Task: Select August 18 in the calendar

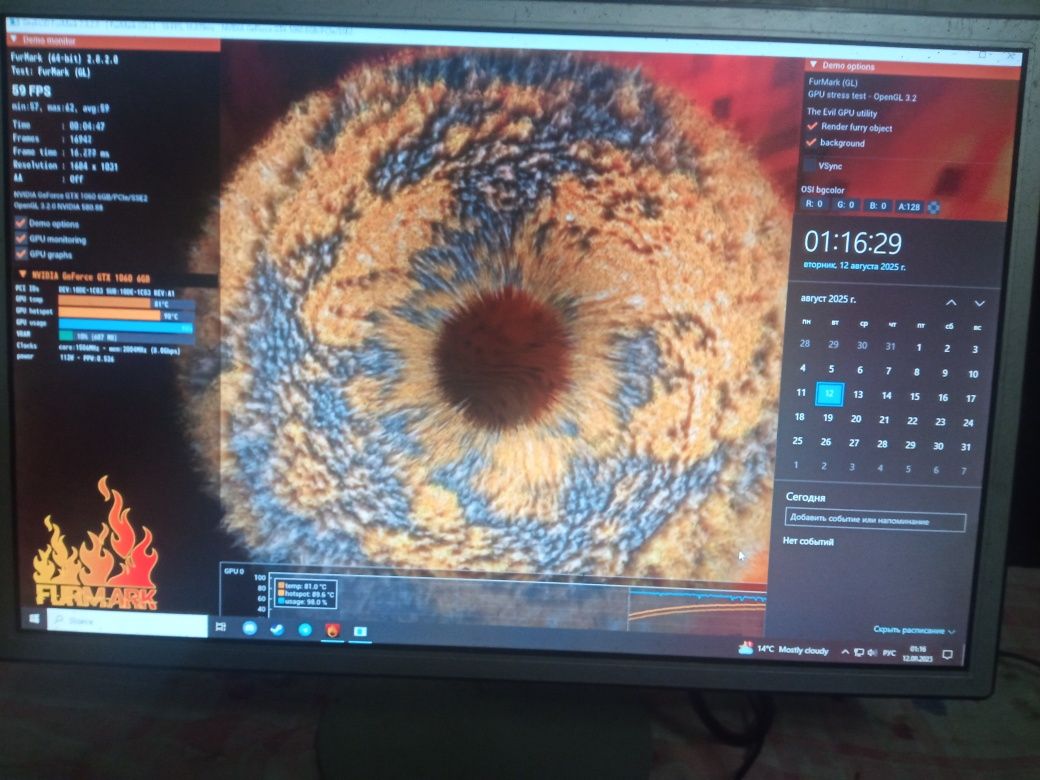Action: tap(799, 417)
